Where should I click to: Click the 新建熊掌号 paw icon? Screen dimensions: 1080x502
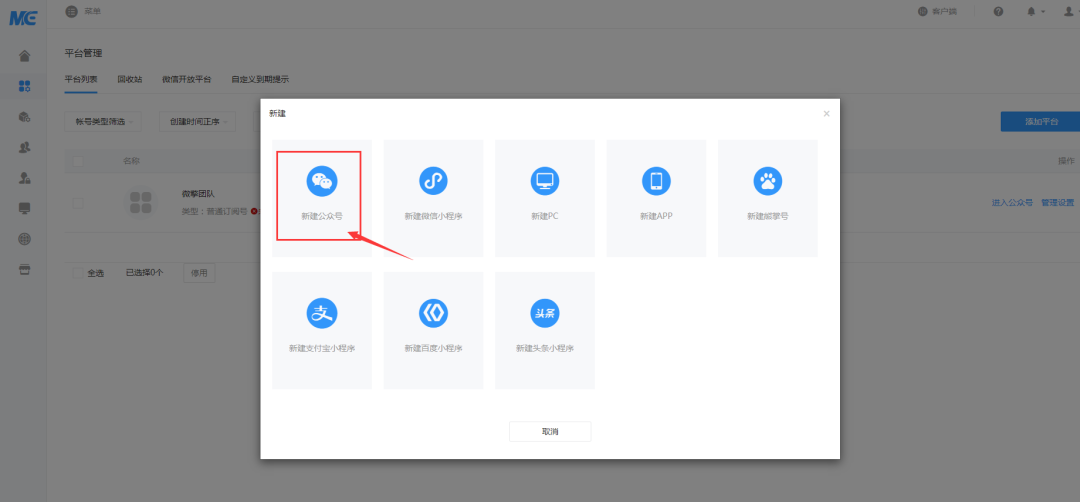[x=767, y=181]
